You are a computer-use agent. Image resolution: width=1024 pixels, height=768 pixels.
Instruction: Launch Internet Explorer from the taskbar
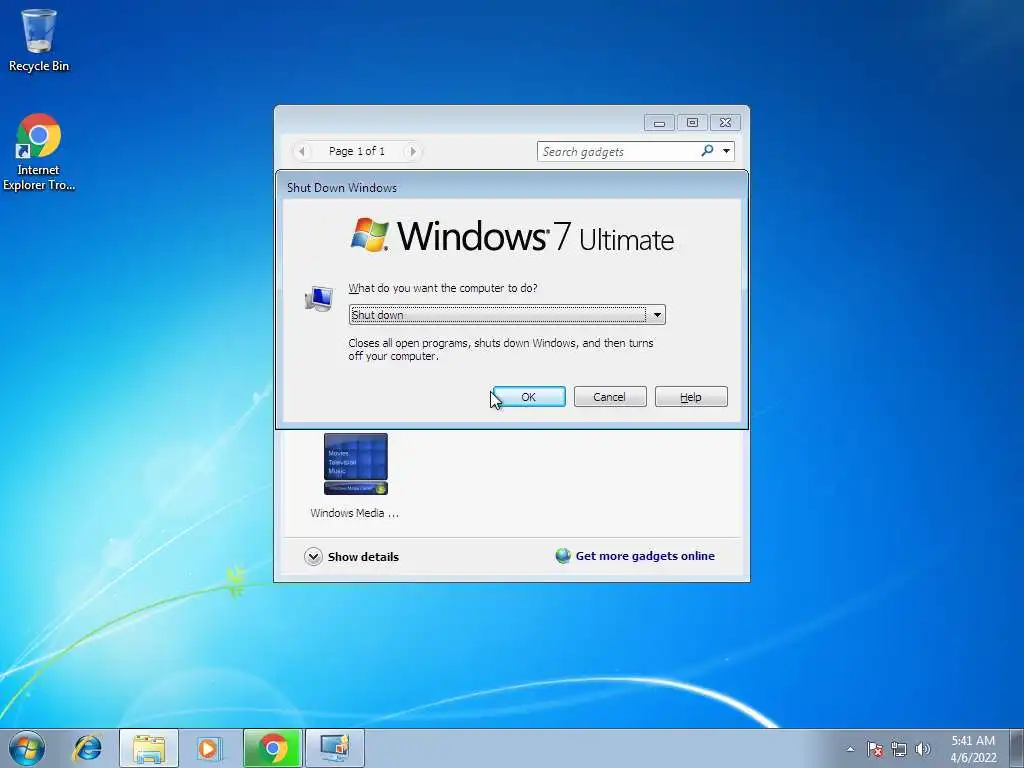[x=88, y=748]
